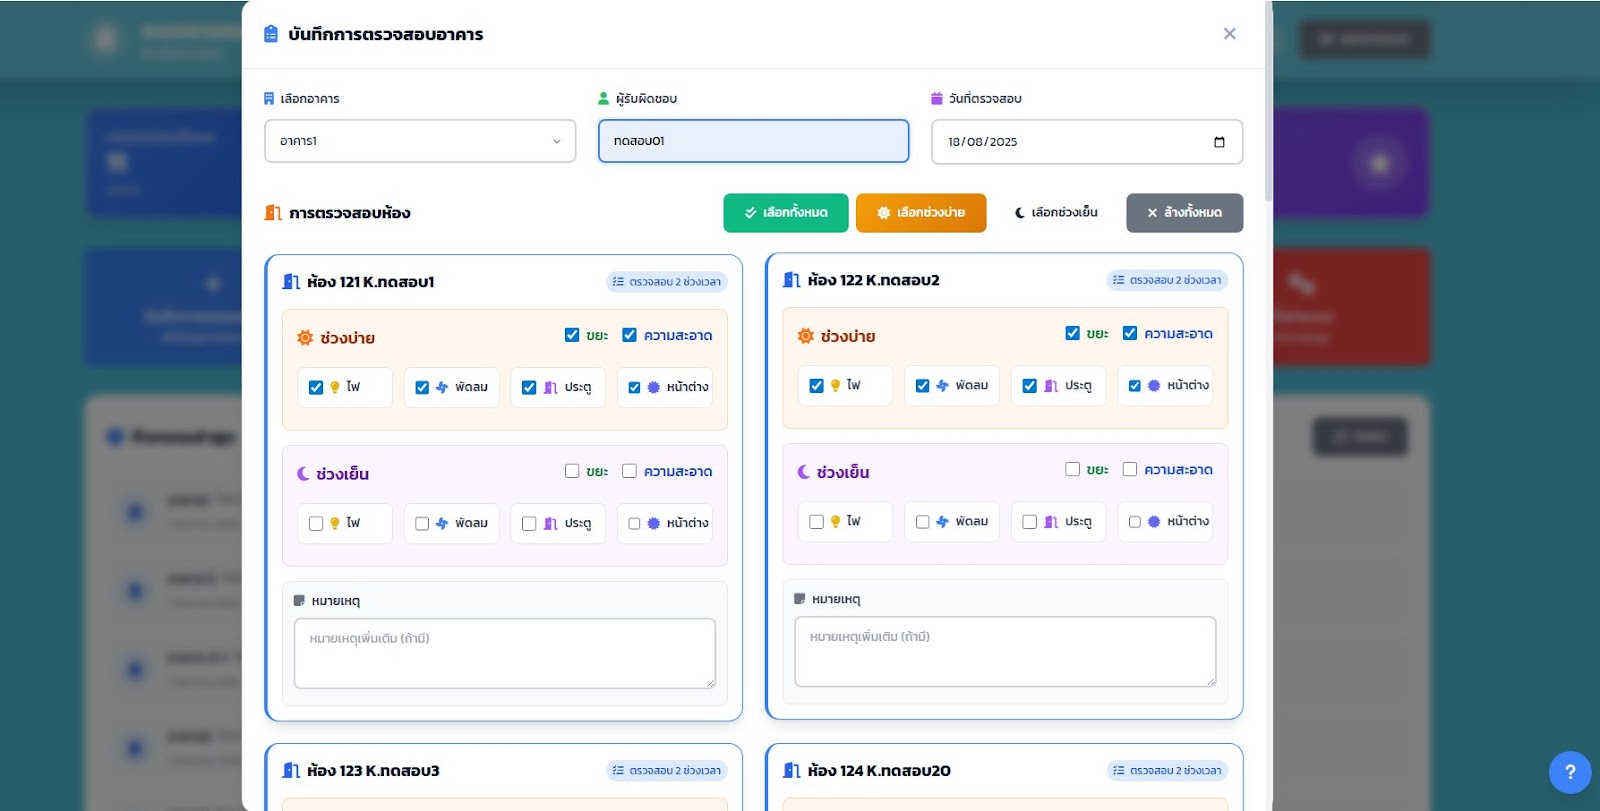
Task: Click the sun icon of ห้อง 122 ช่วงบ่าย
Action: 806,336
